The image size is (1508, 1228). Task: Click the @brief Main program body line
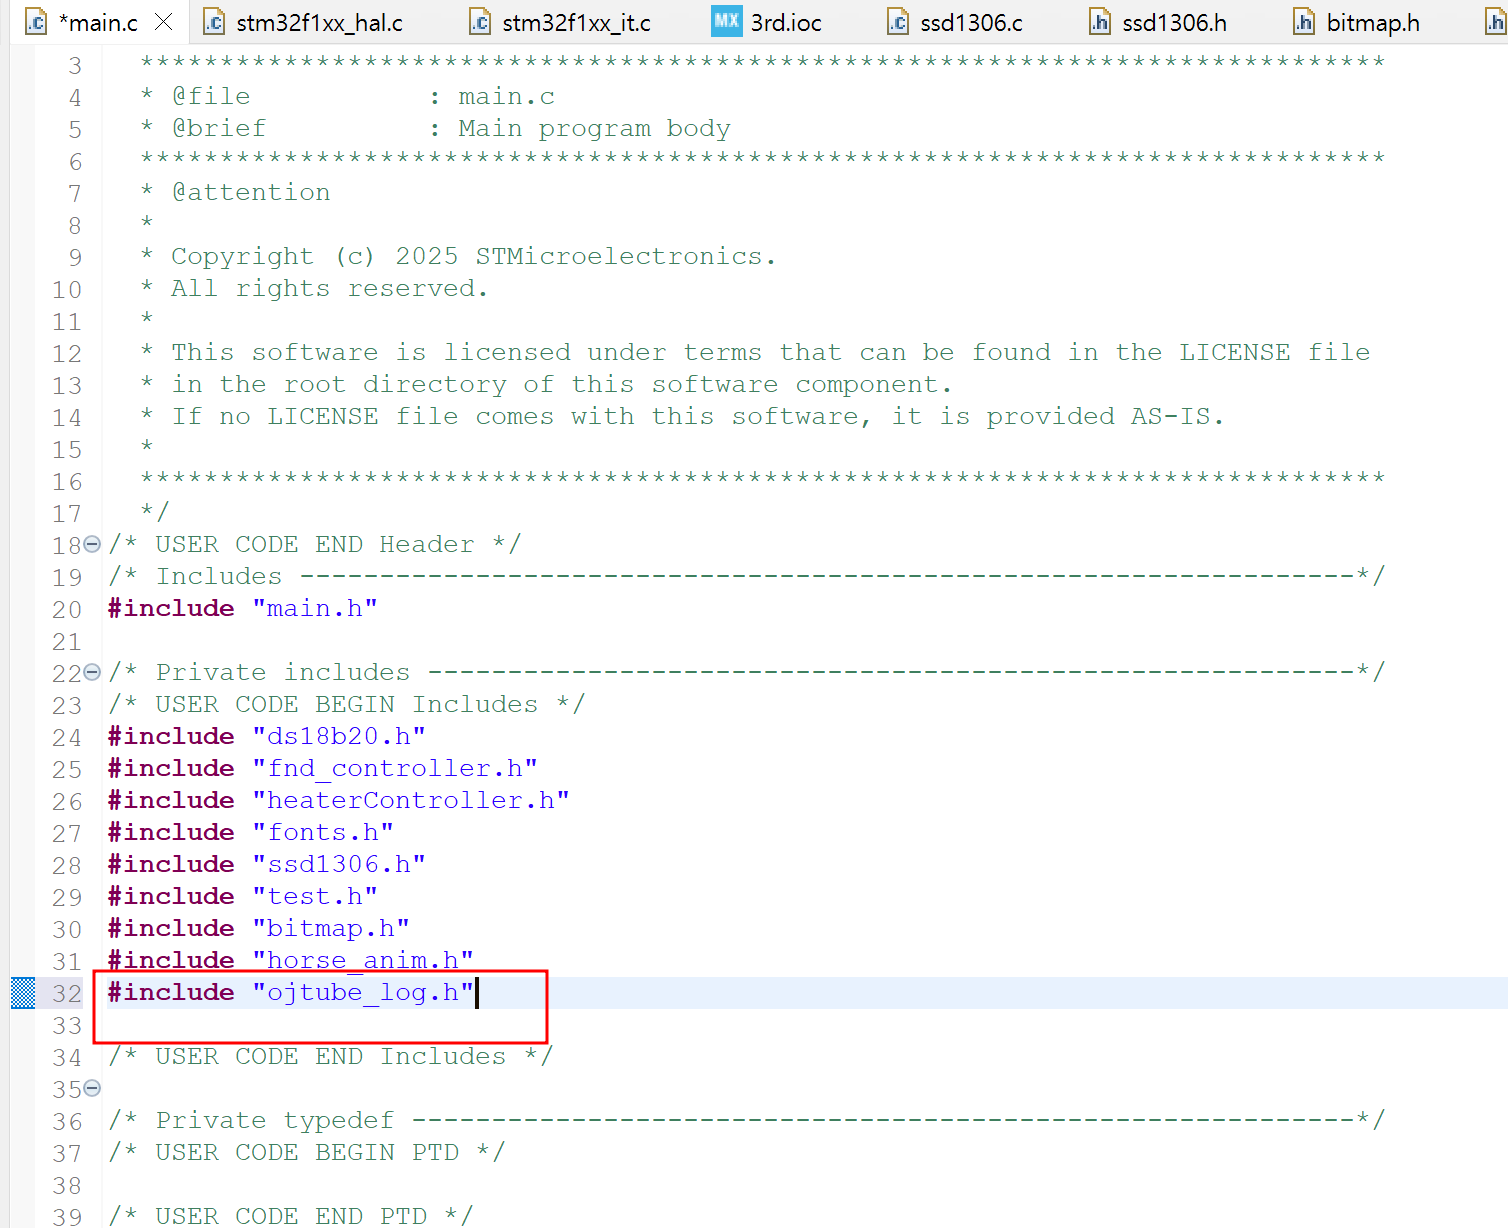pos(436,128)
